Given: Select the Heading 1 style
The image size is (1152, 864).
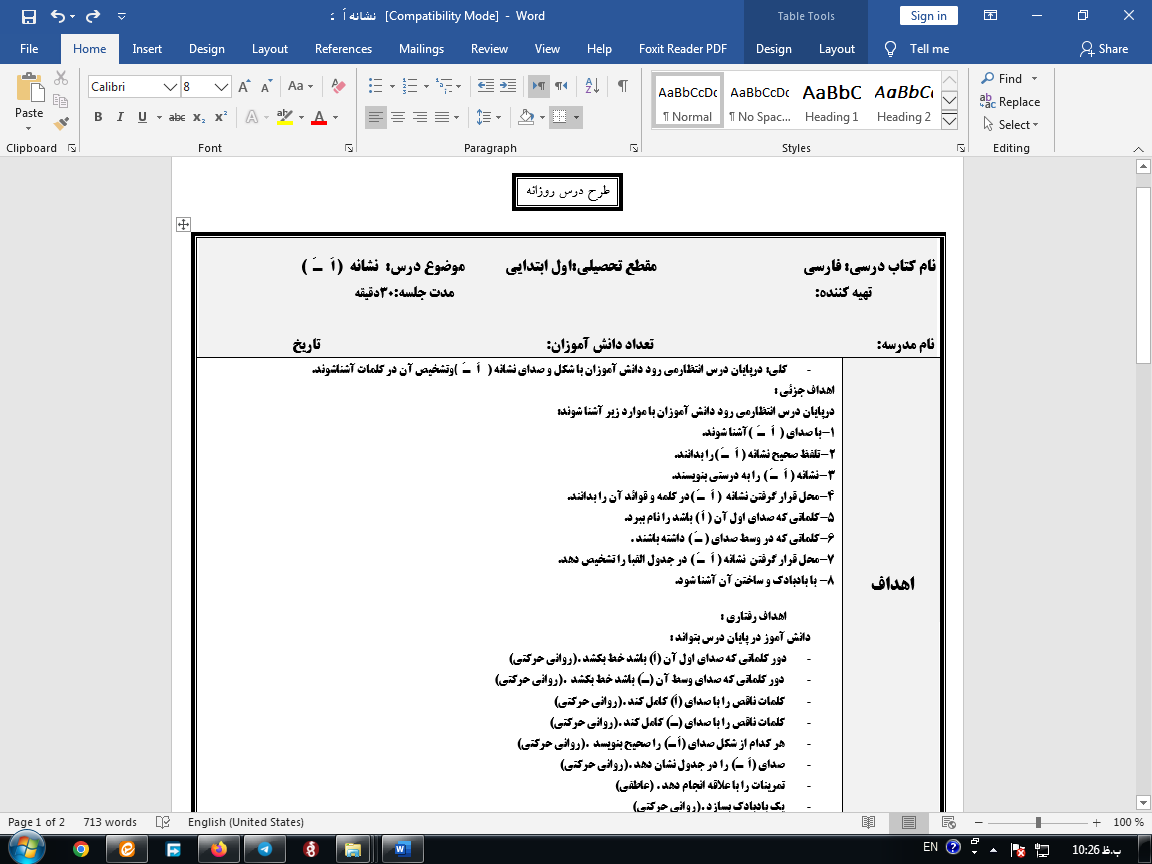Looking at the screenshot, I should click(831, 101).
